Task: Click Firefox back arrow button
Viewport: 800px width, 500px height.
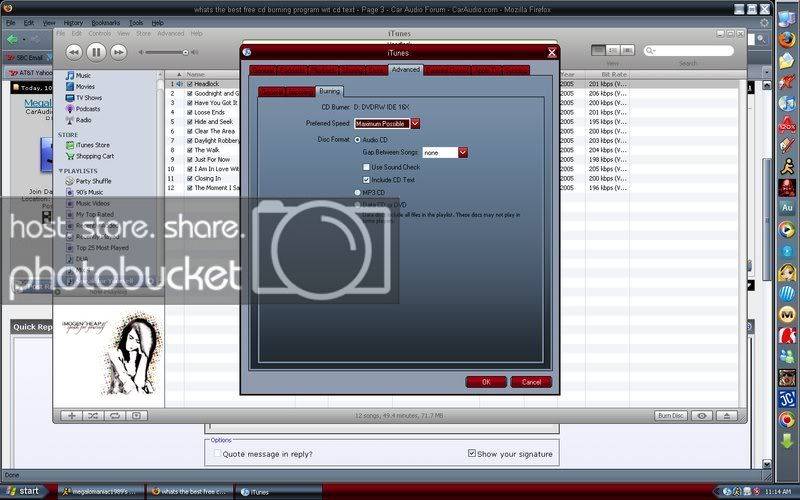Action: 12,39
